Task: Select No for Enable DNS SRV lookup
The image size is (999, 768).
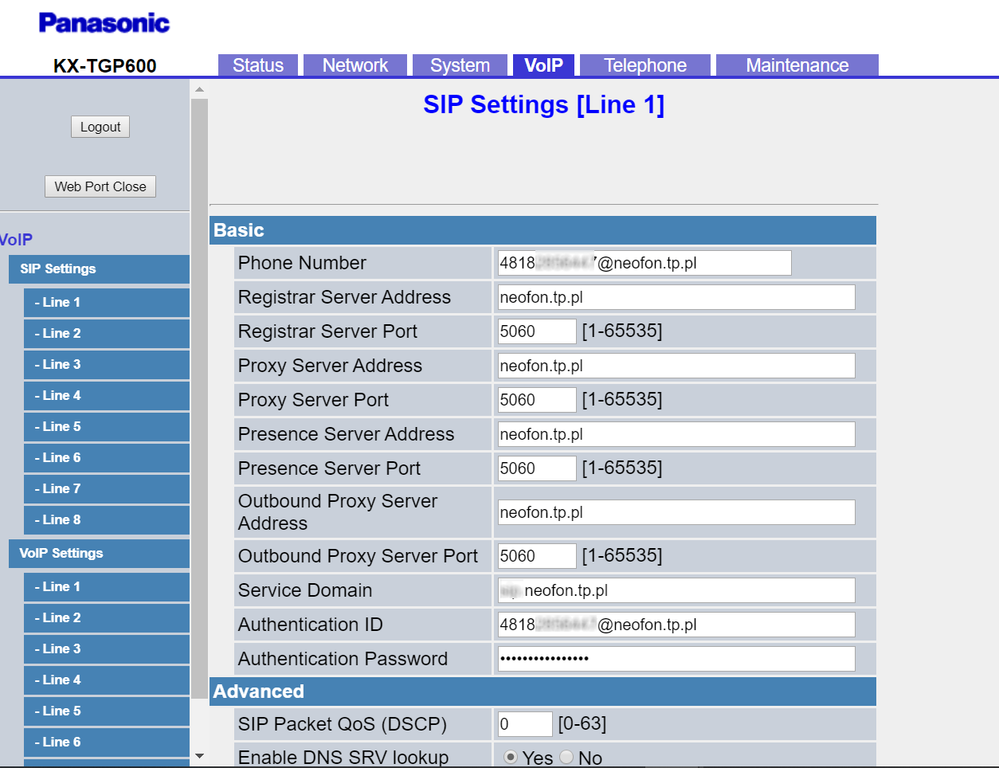Action: [566, 757]
